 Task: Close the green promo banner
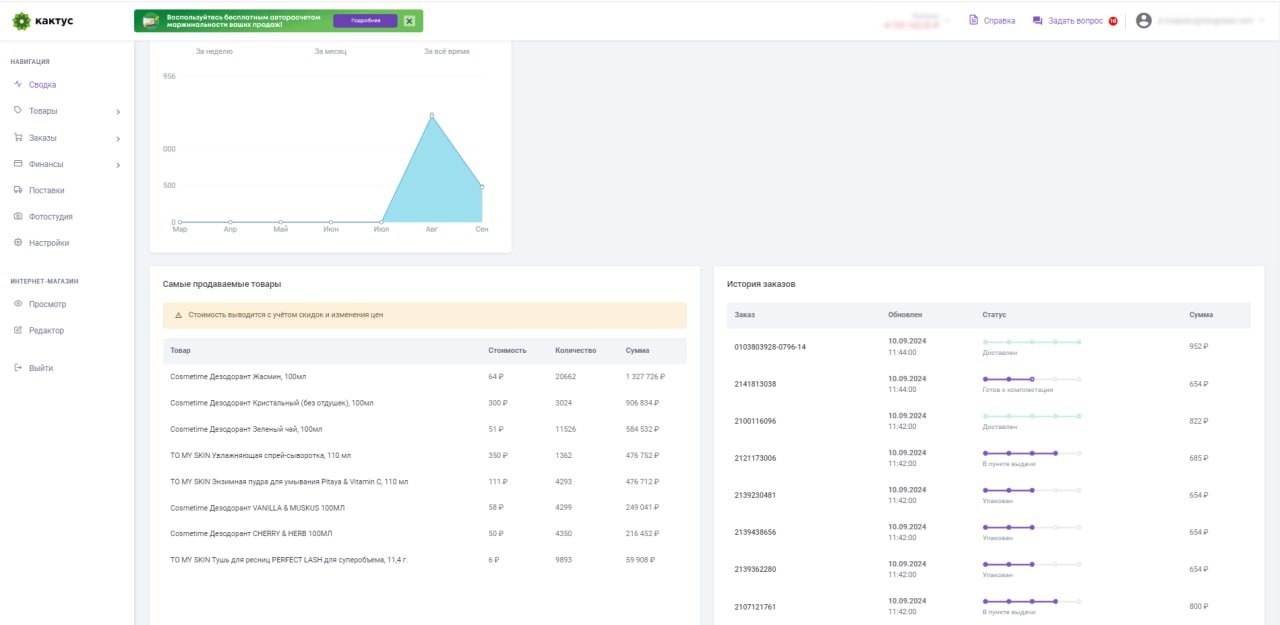click(409, 21)
